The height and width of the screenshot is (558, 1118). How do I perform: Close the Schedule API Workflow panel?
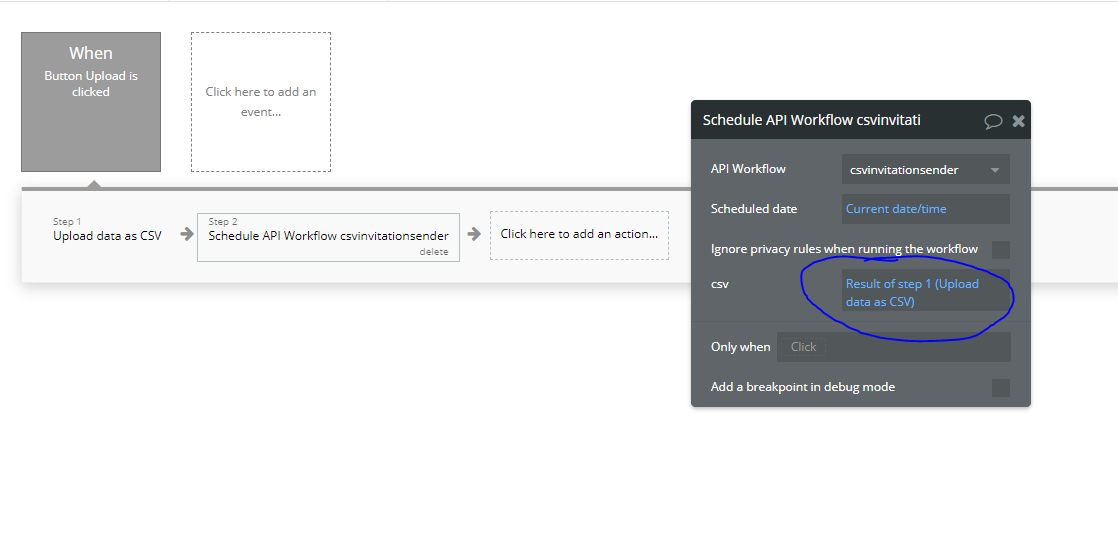(x=1019, y=120)
